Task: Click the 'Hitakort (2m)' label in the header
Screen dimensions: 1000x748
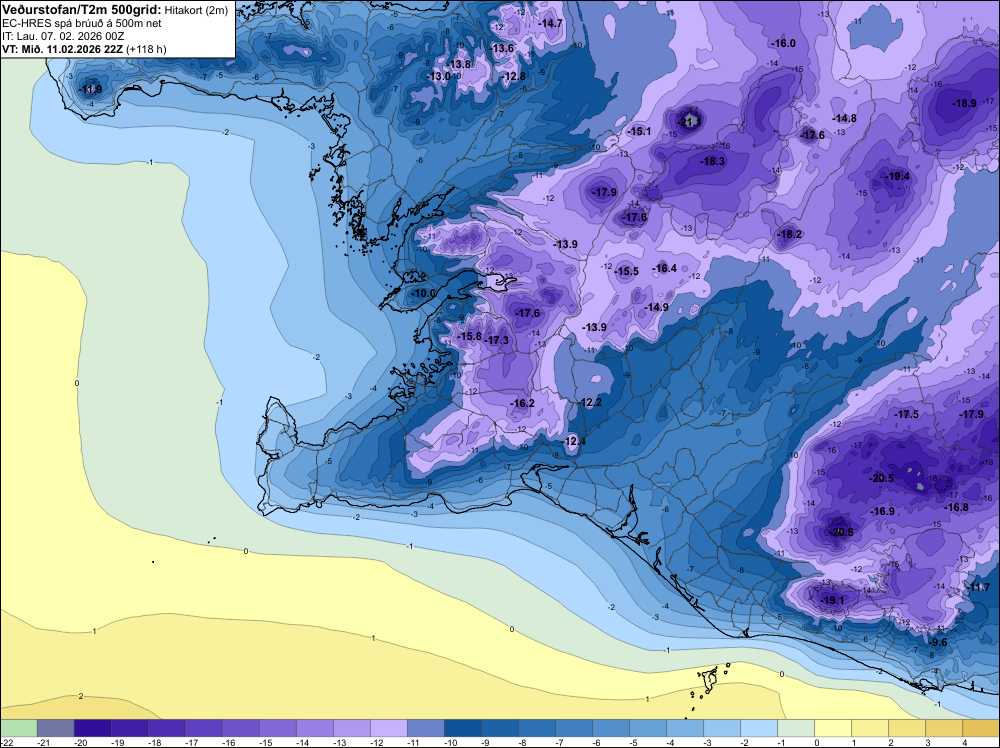Action: (x=196, y=10)
